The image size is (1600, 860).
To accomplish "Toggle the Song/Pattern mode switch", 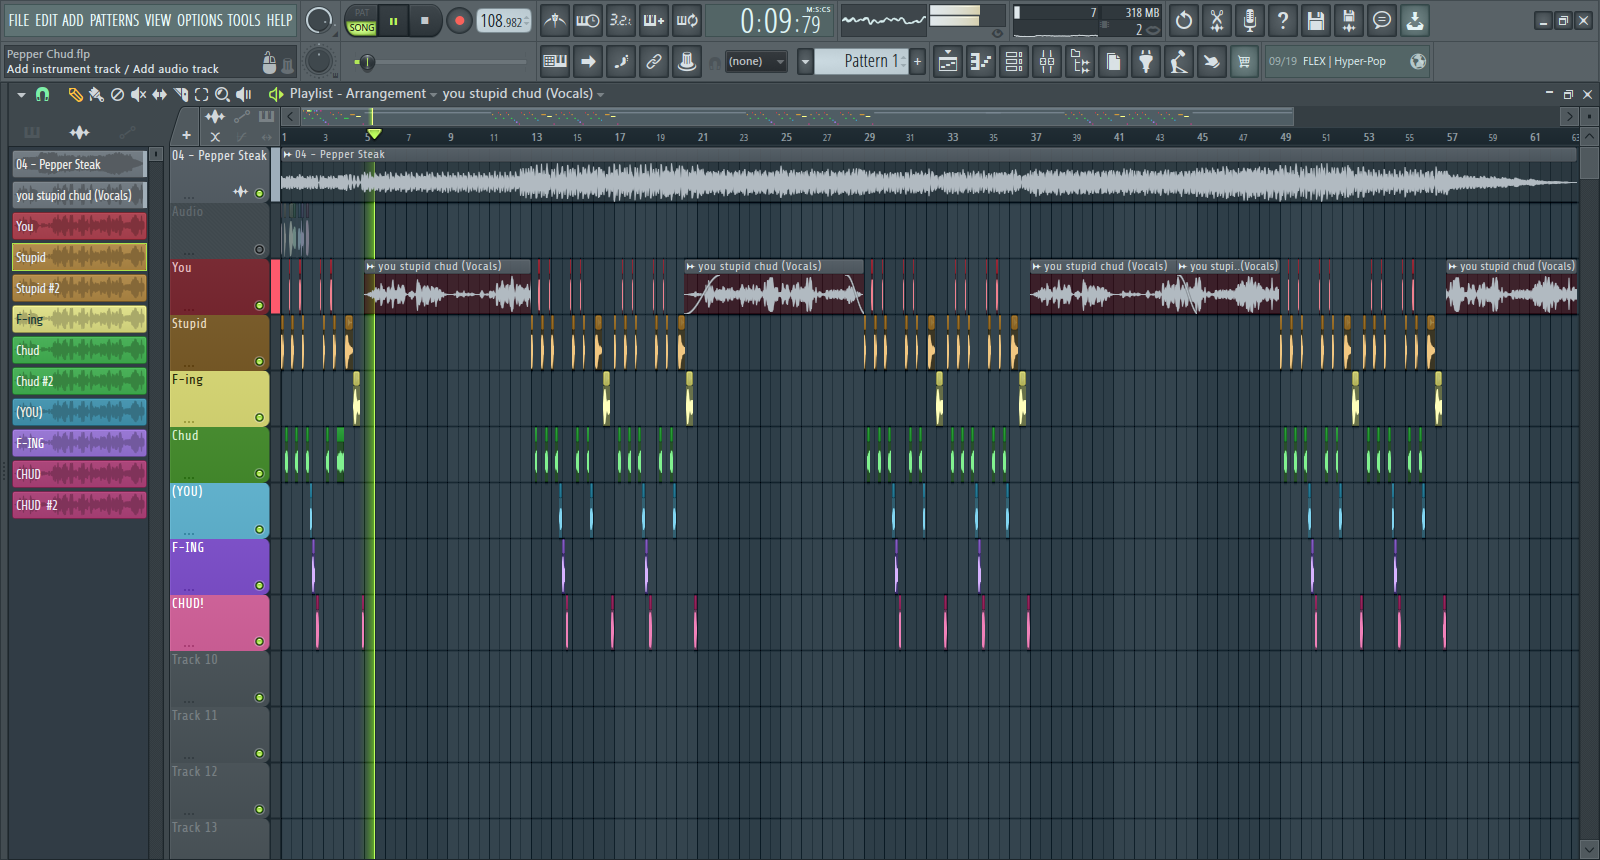I will point(361,21).
